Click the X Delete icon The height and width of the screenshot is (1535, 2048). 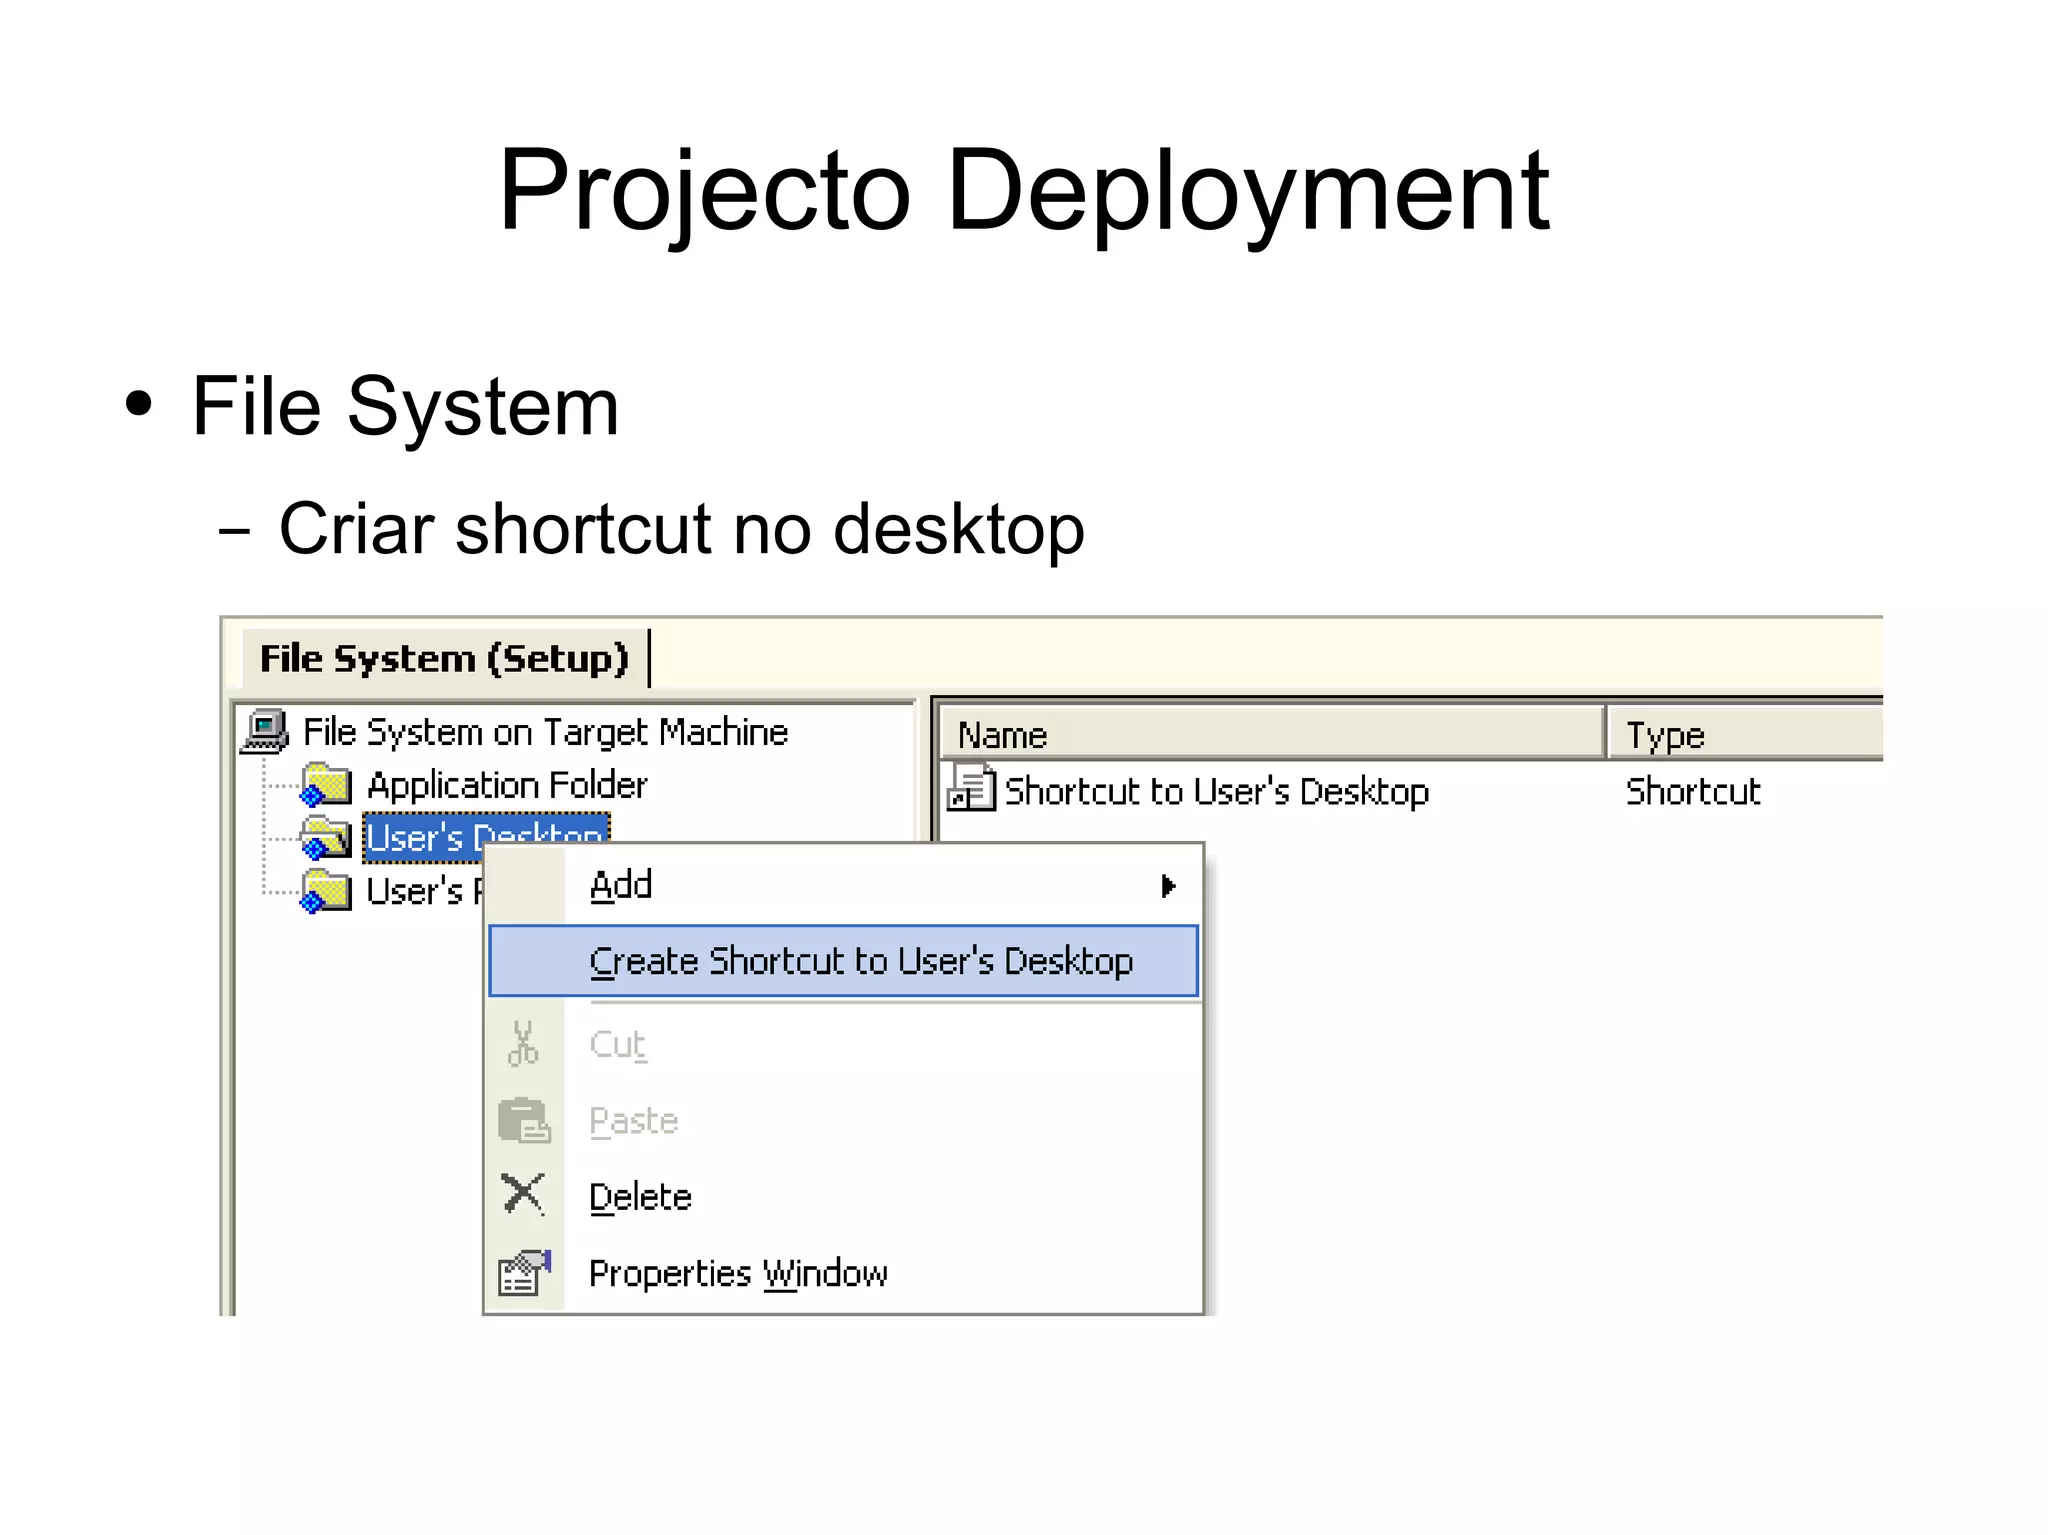tap(523, 1194)
